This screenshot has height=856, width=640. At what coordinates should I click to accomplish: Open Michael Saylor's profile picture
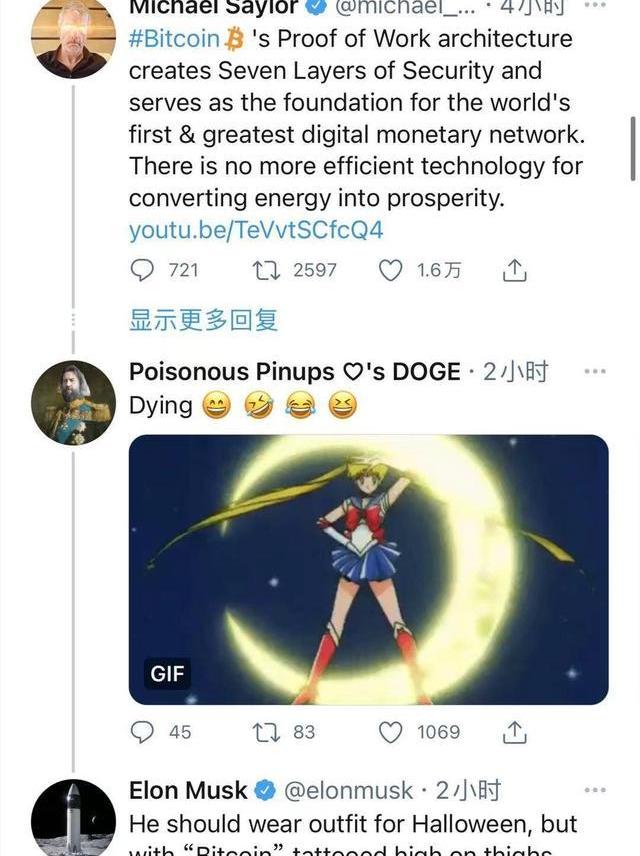(x=73, y=35)
